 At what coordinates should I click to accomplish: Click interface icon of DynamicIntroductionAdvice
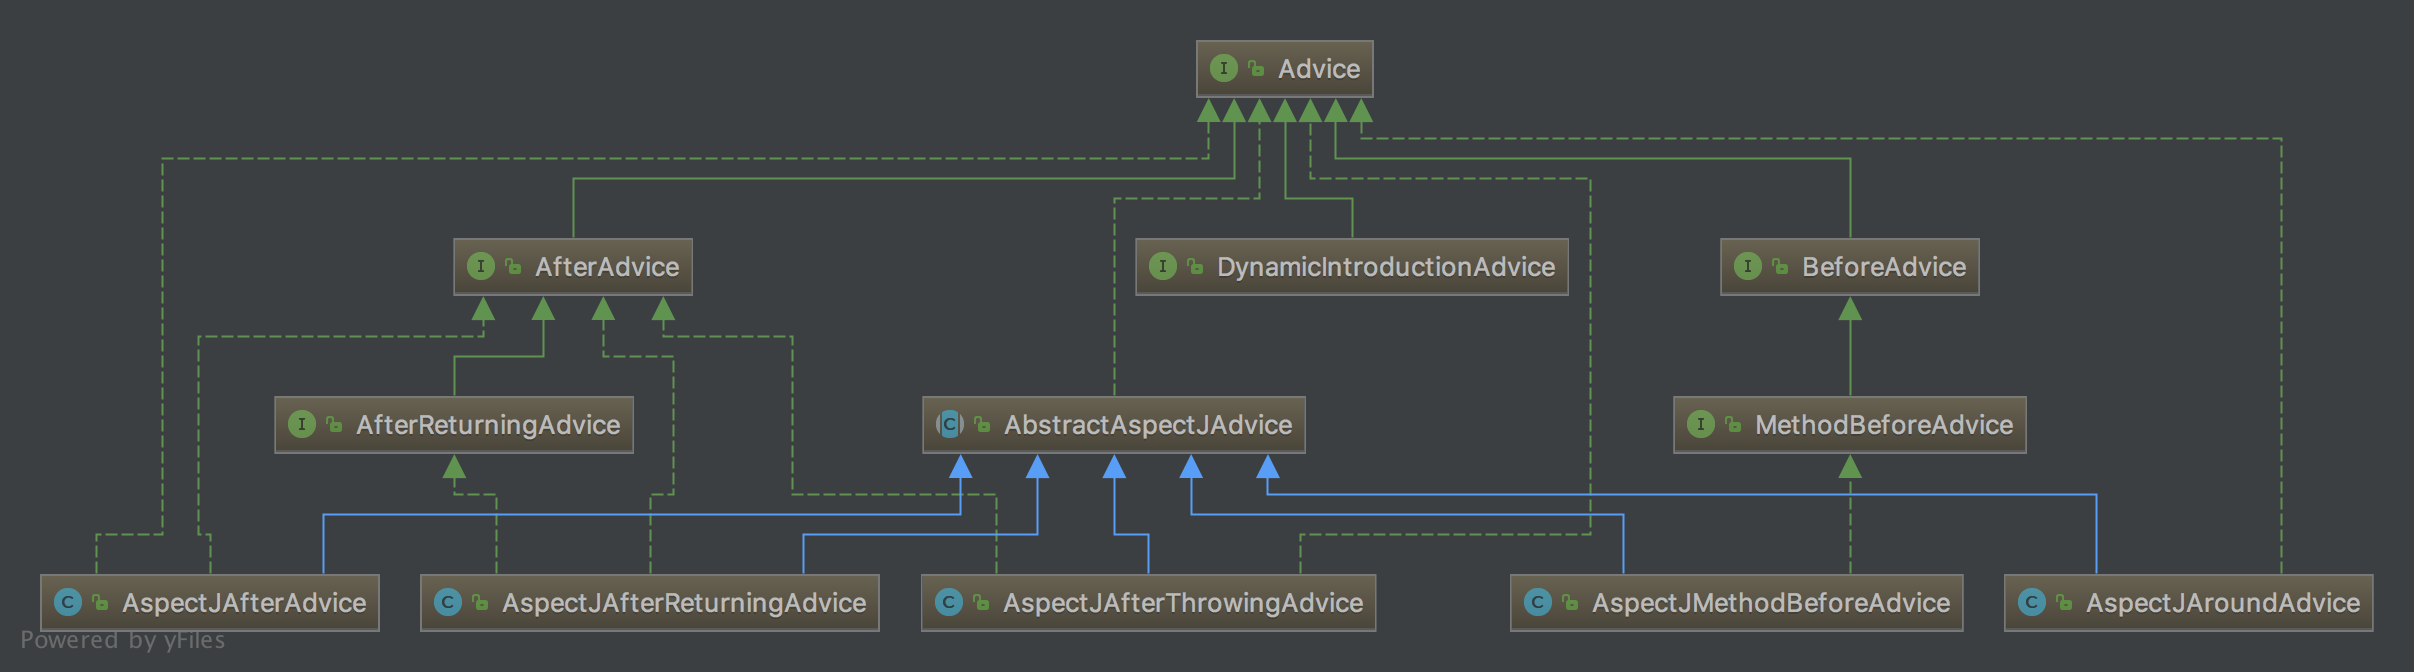(1163, 266)
